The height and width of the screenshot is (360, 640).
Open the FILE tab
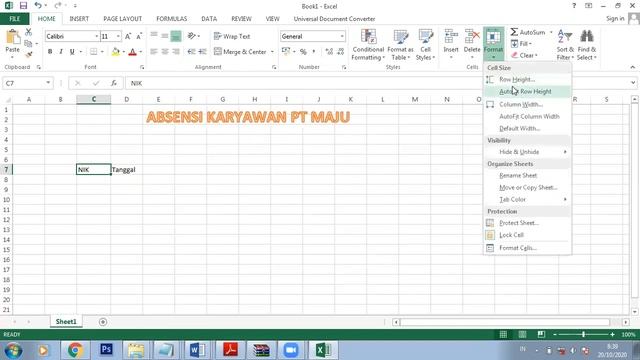[15, 19]
